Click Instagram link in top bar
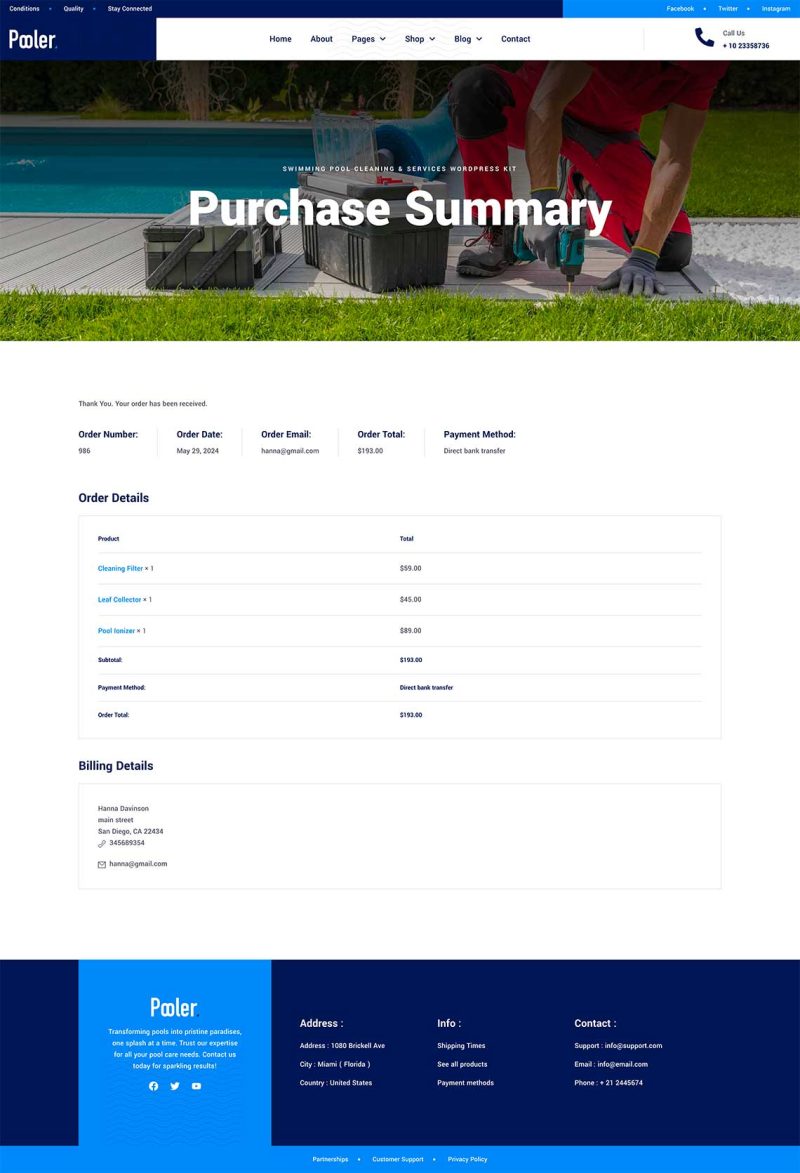The image size is (800, 1173). tap(775, 8)
